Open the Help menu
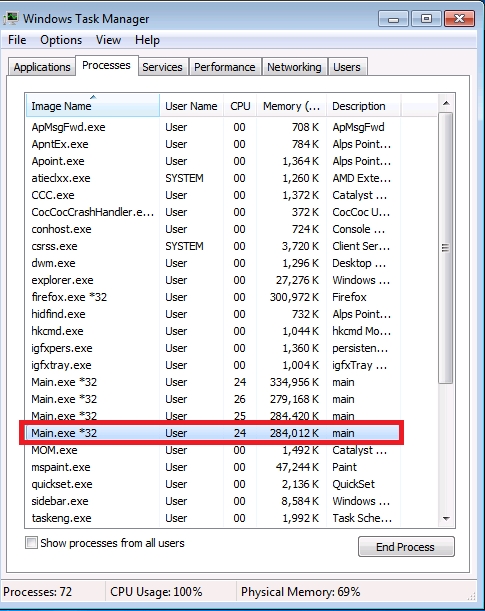 point(147,40)
